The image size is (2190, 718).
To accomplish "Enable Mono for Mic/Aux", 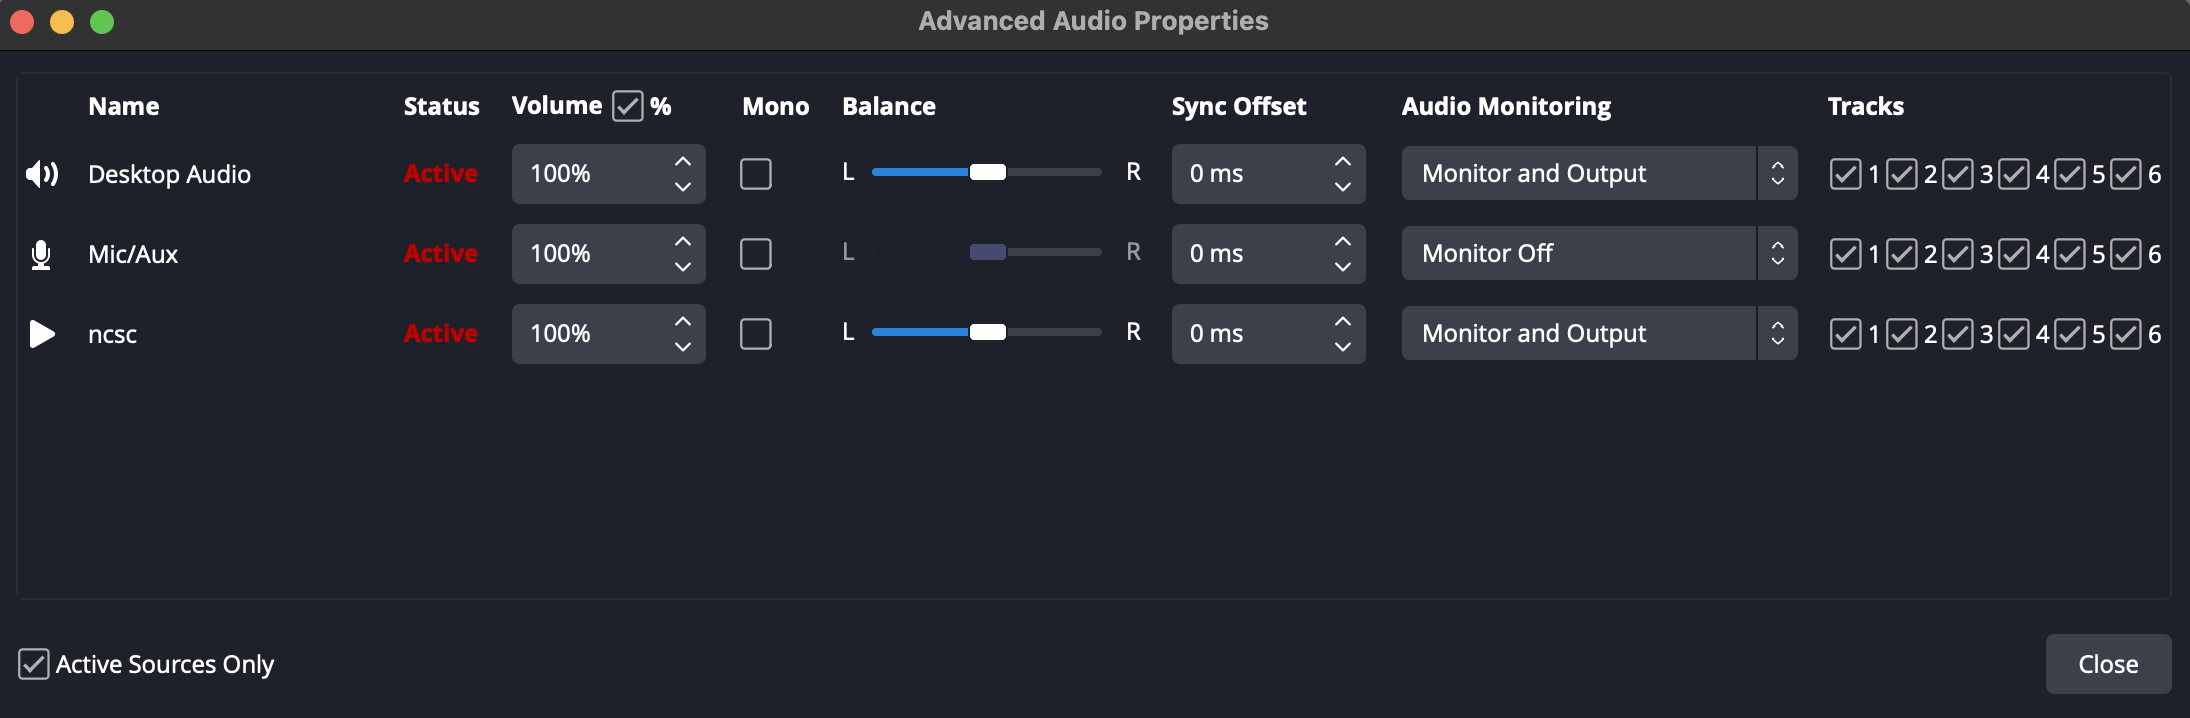I will [756, 254].
